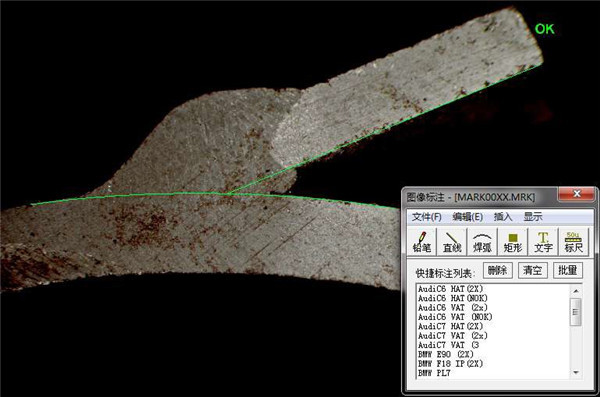The width and height of the screenshot is (600, 397).
Task: Open the 编辑(E) edit menu
Action: coord(467,217)
